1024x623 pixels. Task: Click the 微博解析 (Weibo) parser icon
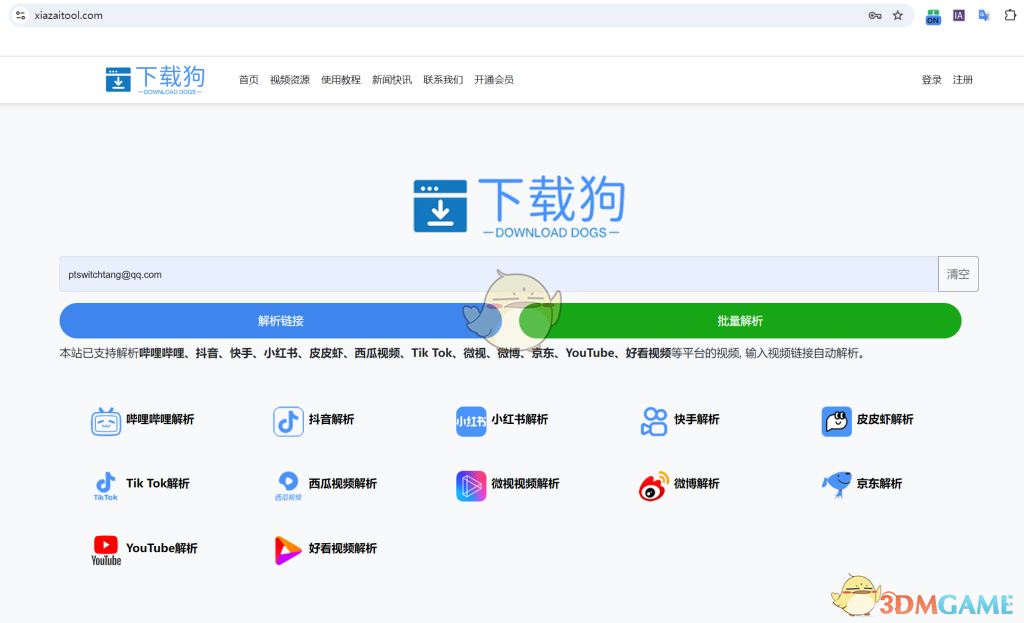(x=654, y=485)
